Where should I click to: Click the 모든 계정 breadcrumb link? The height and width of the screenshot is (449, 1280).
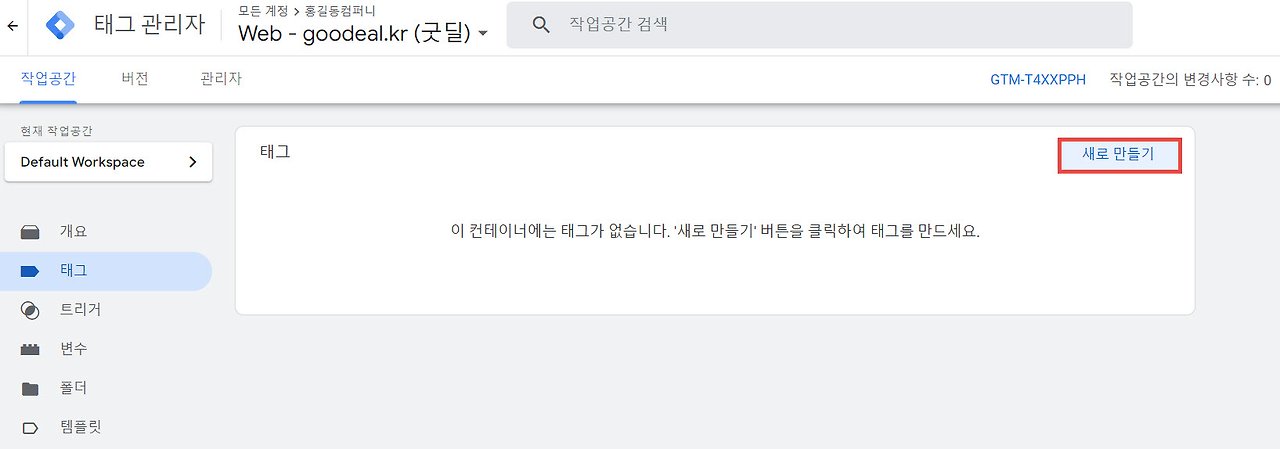tap(263, 12)
